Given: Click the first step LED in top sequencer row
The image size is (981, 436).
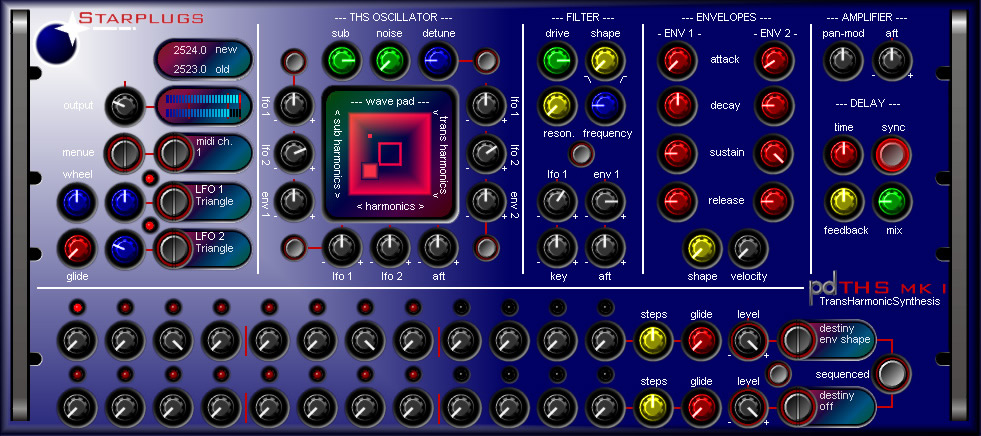Looking at the screenshot, I should click(76, 307).
